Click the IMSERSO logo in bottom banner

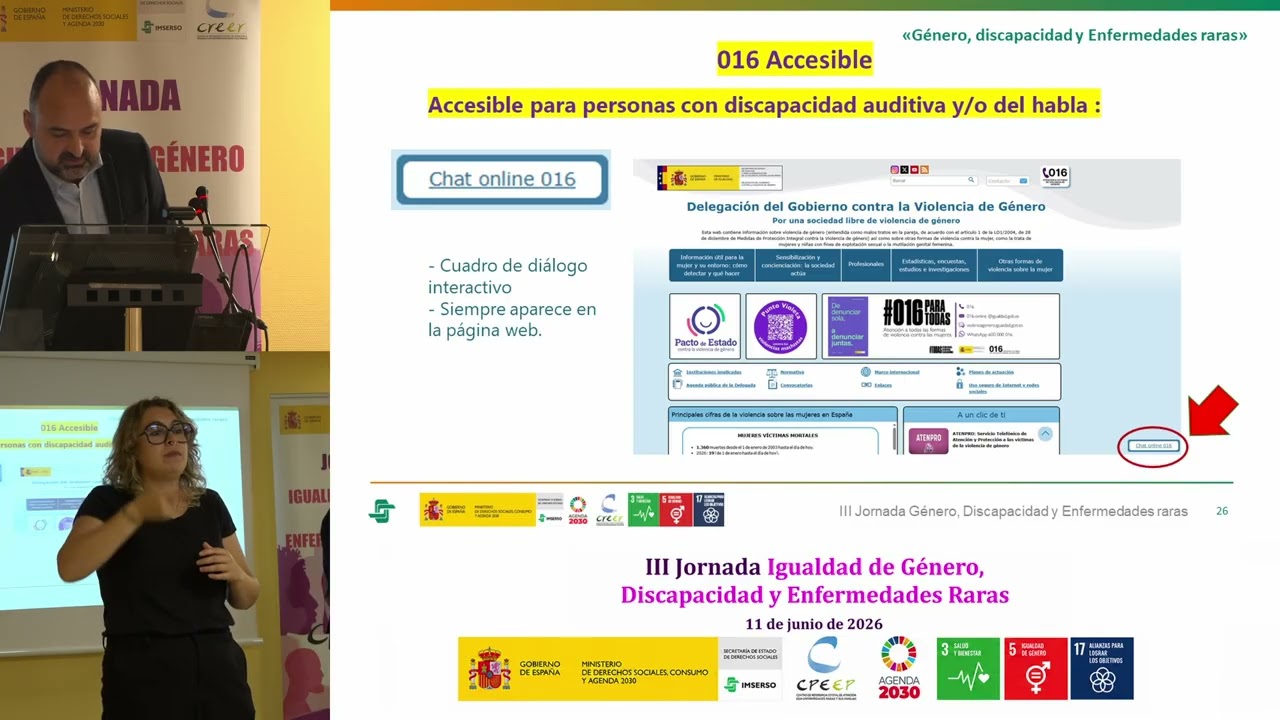pyautogui.click(x=749, y=684)
